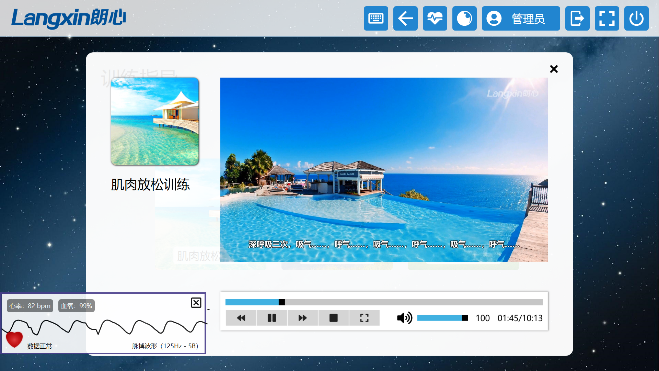Open the on-screen keyboard icon
Viewport: 659px width, 371px height.
coord(376,18)
